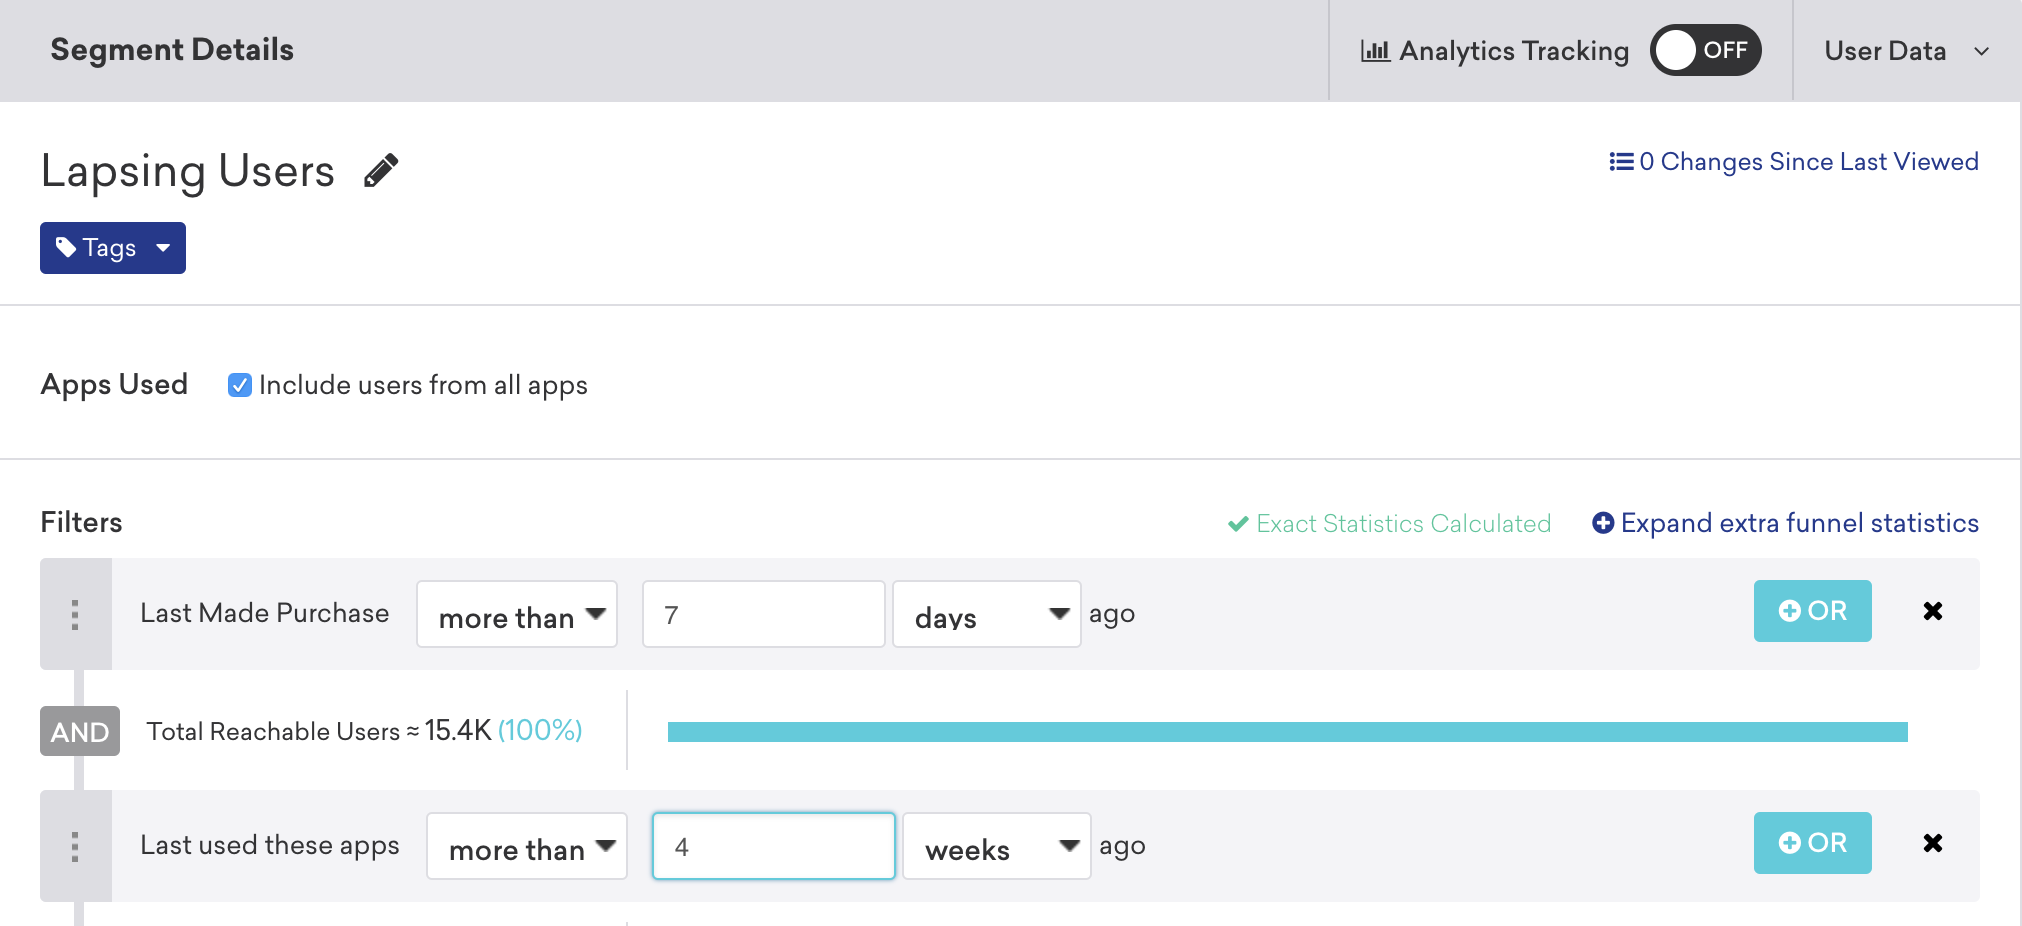Viewport: 2022px width, 926px height.
Task: Click the 15.4K (100%) reachable users value
Action: coord(503,730)
